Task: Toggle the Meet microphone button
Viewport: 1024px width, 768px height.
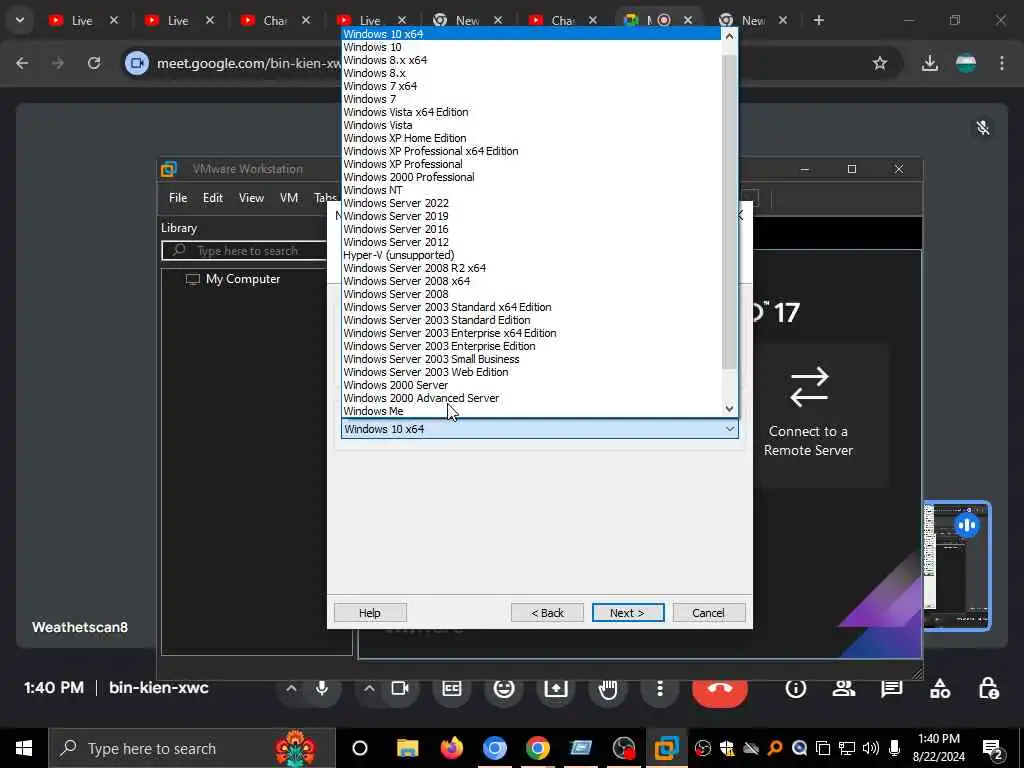Action: [321, 688]
